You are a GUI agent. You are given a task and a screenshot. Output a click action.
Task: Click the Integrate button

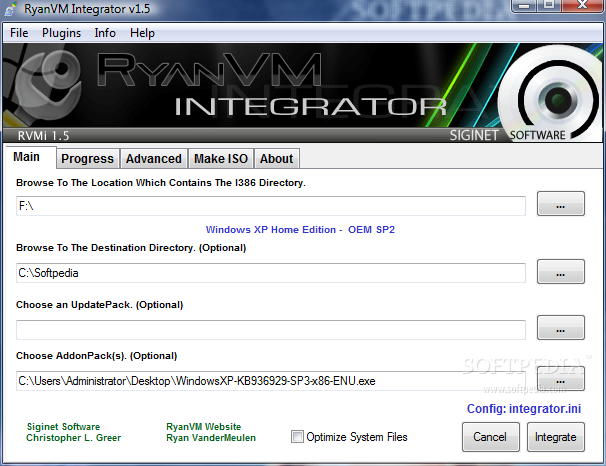556,437
